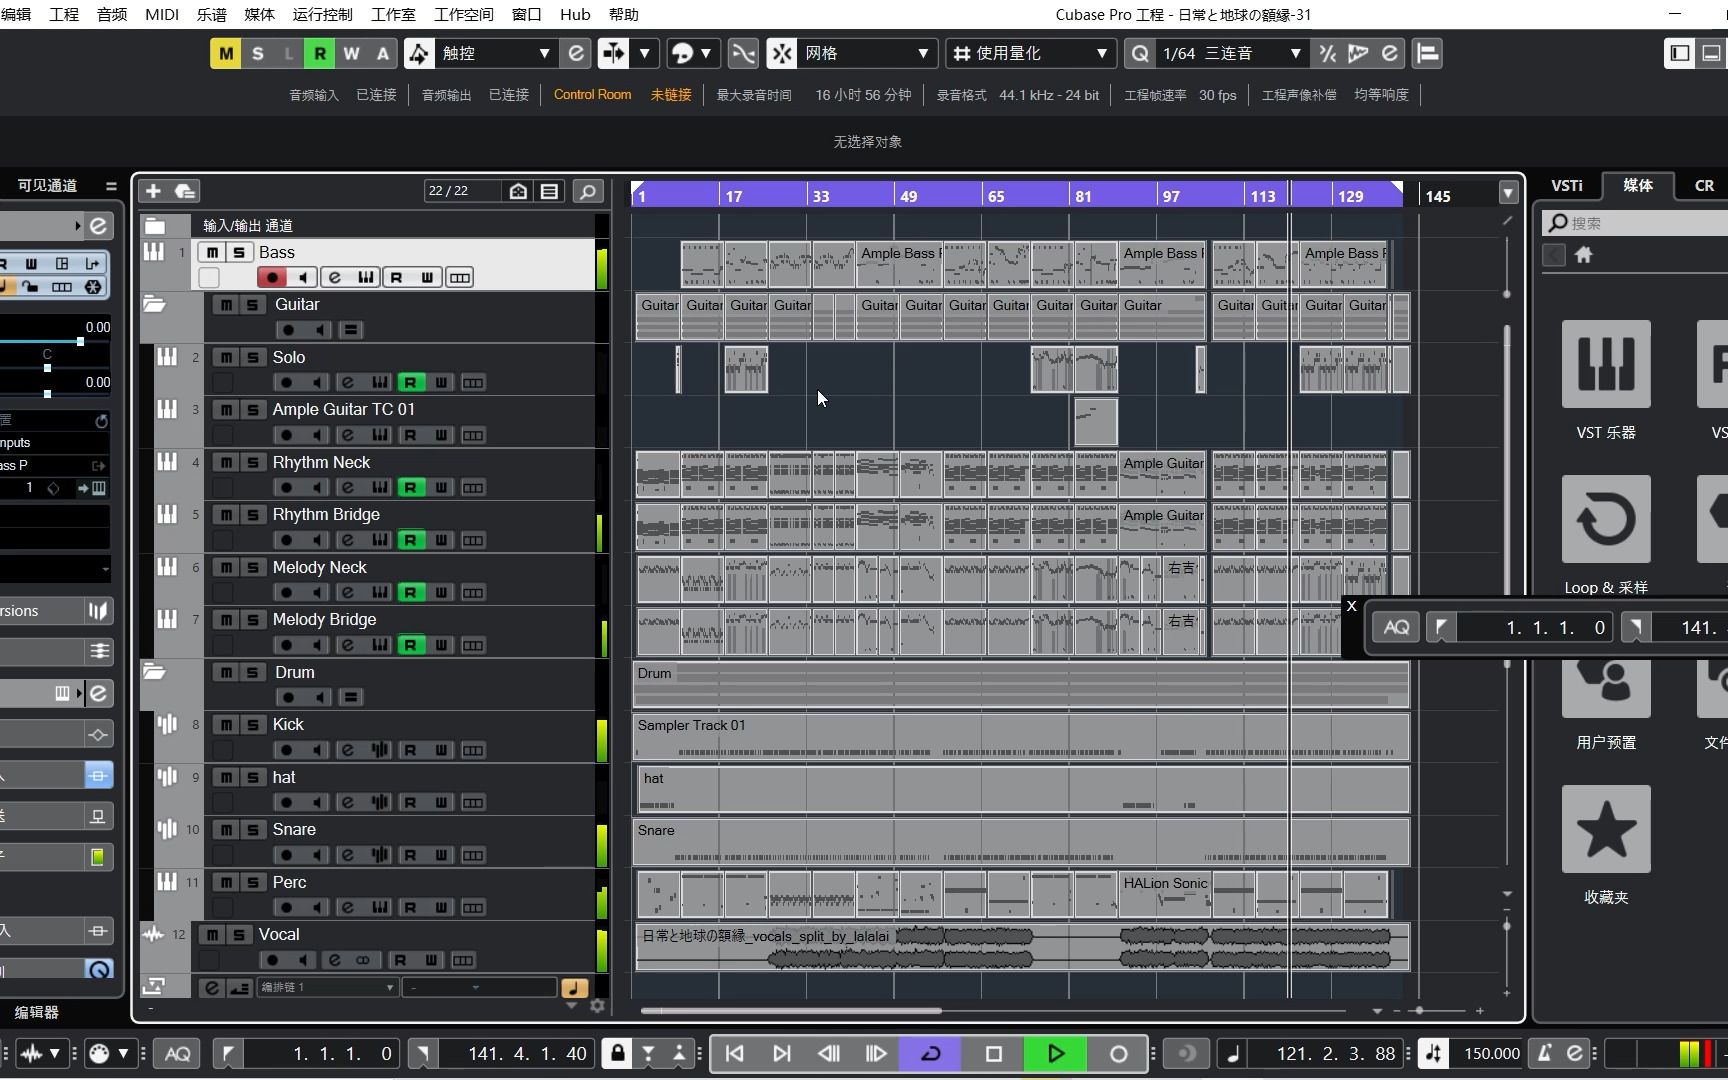Viewport: 1728px width, 1080px height.
Task: Open the automation mode dropdown 触控
Action: [498, 53]
